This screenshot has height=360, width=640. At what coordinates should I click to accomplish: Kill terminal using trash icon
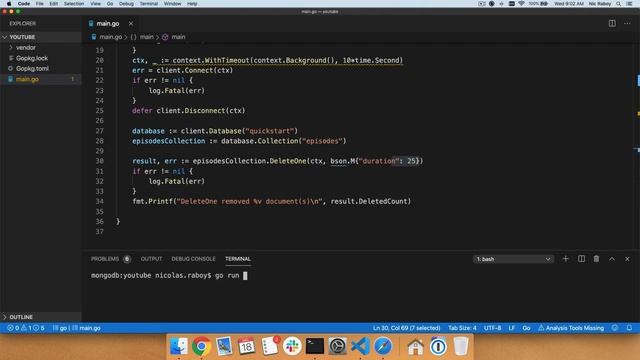pos(596,259)
